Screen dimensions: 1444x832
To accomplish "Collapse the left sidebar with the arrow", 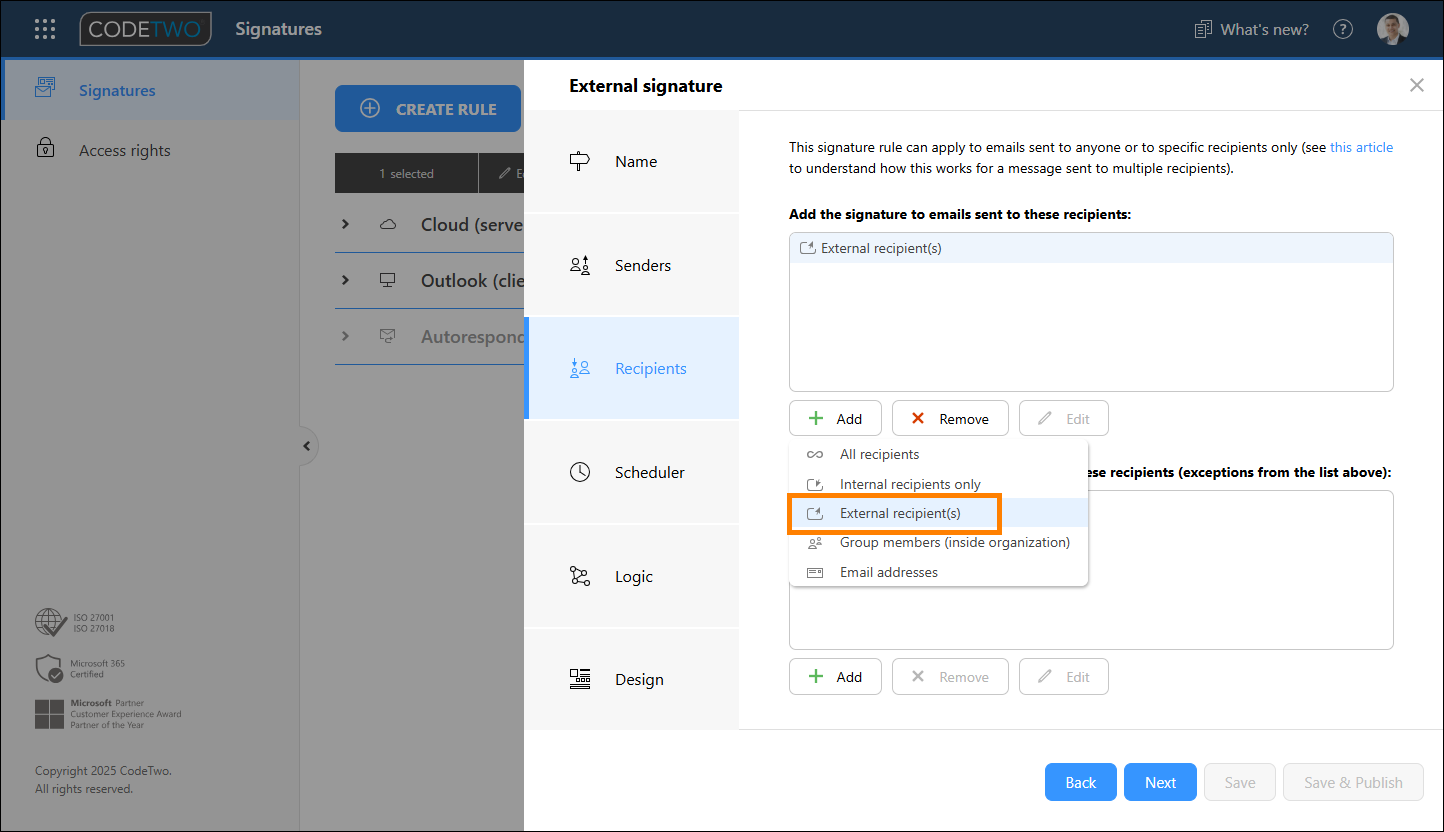I will [306, 446].
